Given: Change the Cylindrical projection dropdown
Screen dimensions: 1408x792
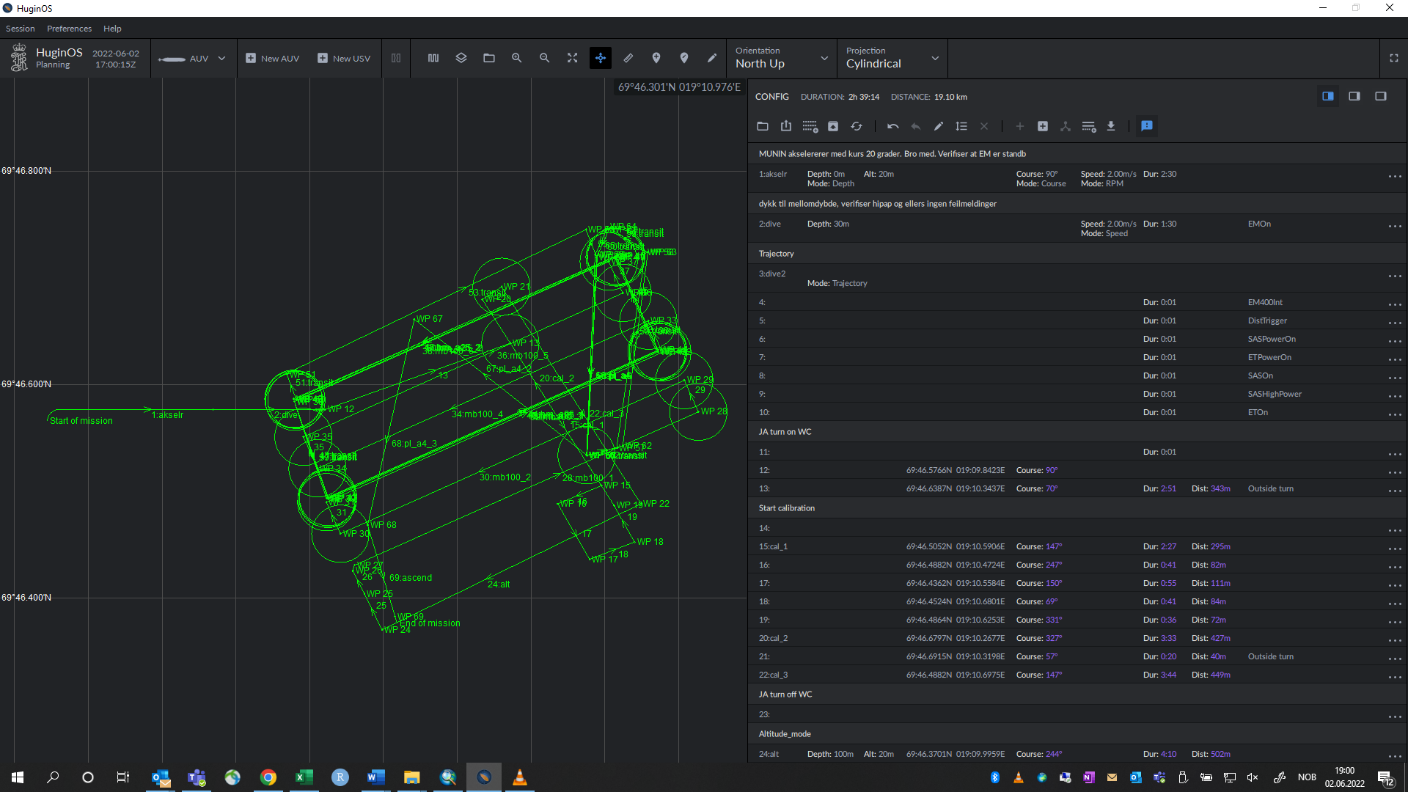Looking at the screenshot, I should pyautogui.click(x=890, y=58).
